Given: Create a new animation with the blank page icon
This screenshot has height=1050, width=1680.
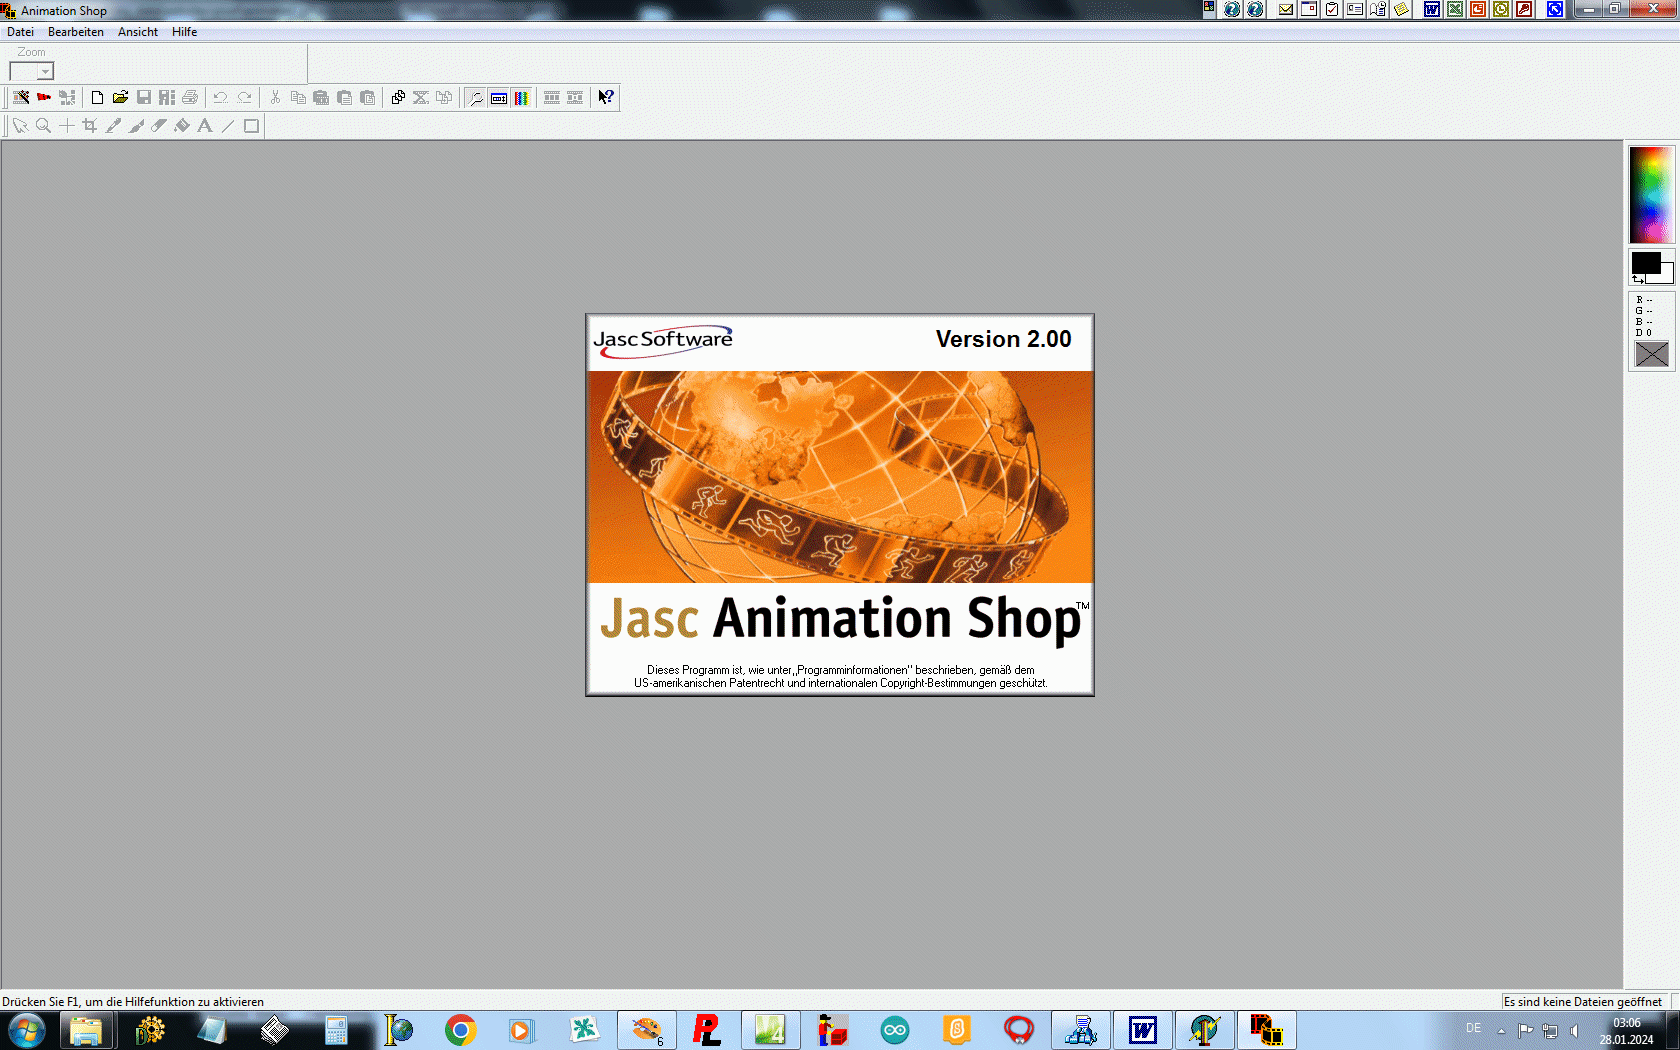Looking at the screenshot, I should pyautogui.click(x=97, y=97).
